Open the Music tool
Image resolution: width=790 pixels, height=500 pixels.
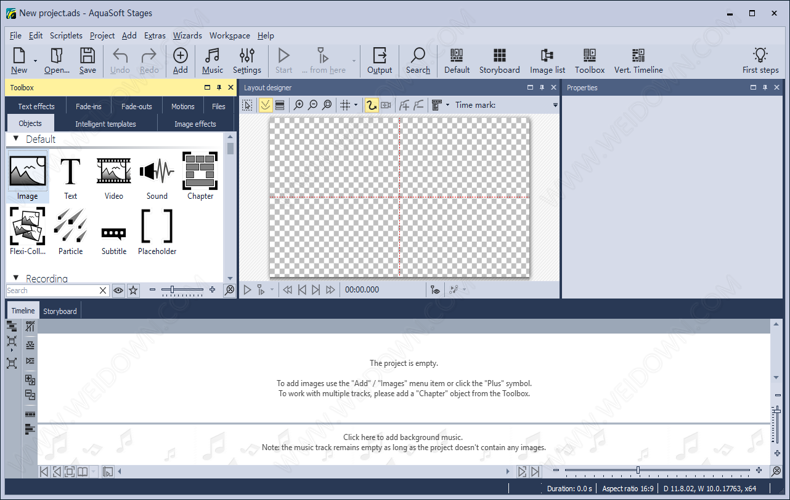(x=212, y=60)
